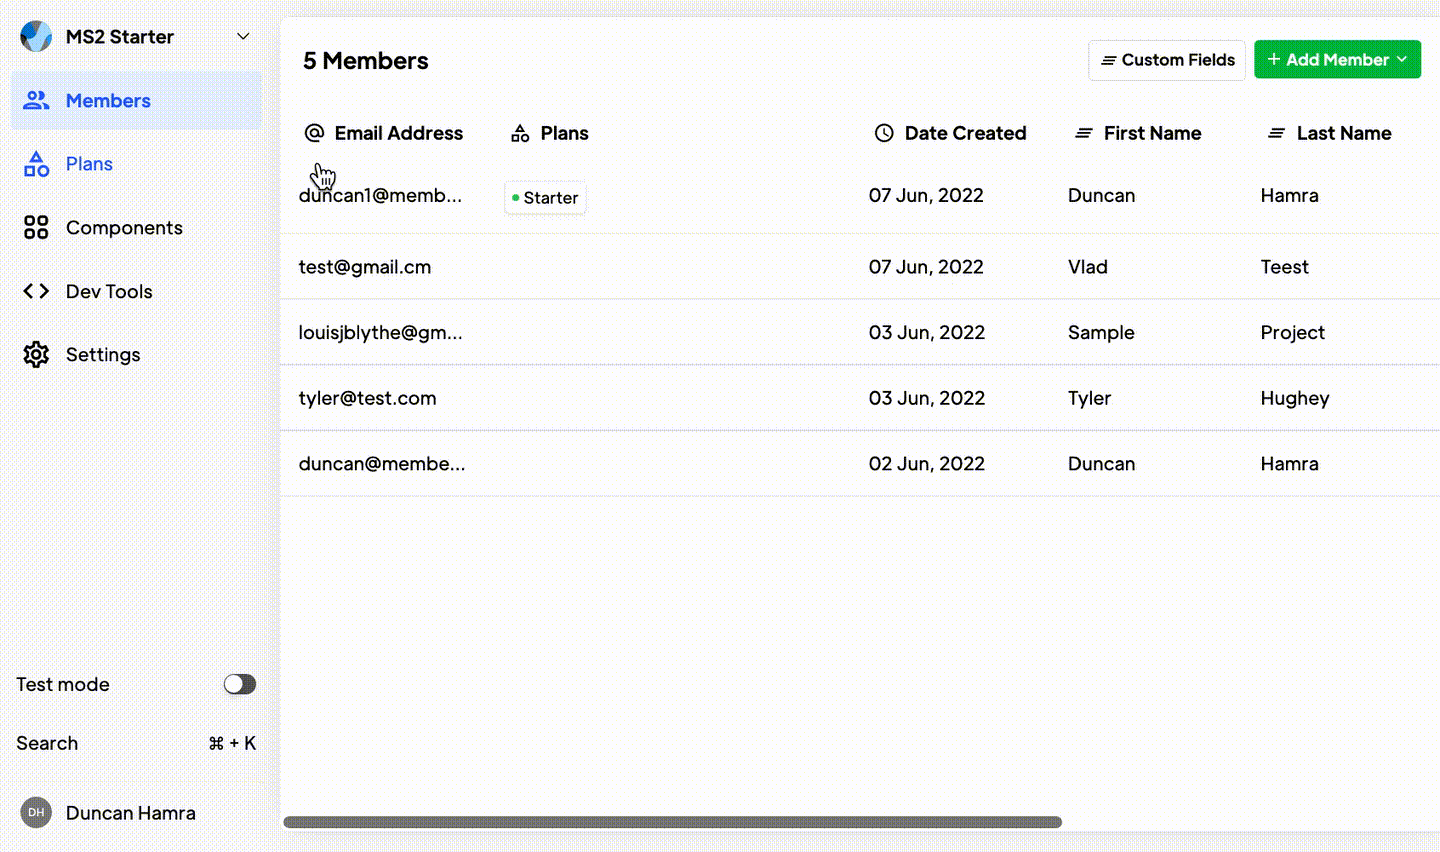This screenshot has height=852, width=1440.
Task: Click the sort icon beside First Name
Action: click(x=1086, y=132)
